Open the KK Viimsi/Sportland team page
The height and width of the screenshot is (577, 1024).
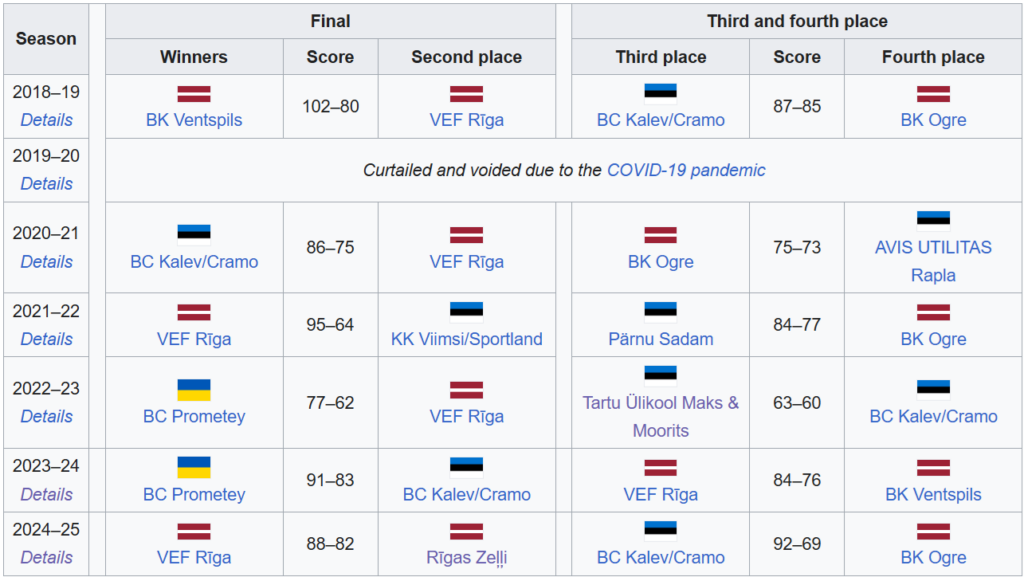(x=466, y=339)
